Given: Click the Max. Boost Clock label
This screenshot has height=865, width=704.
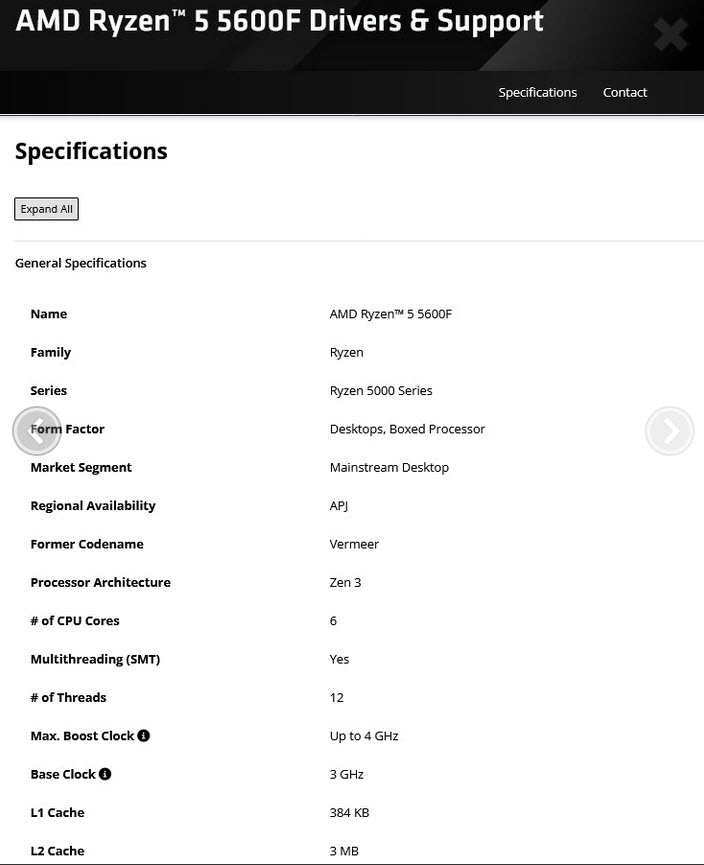Looking at the screenshot, I should point(82,736).
